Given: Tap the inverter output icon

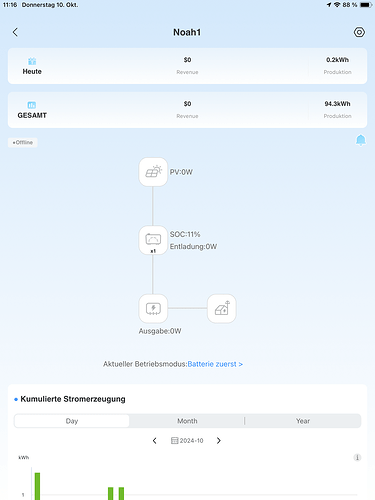Looking at the screenshot, I should click(153, 308).
